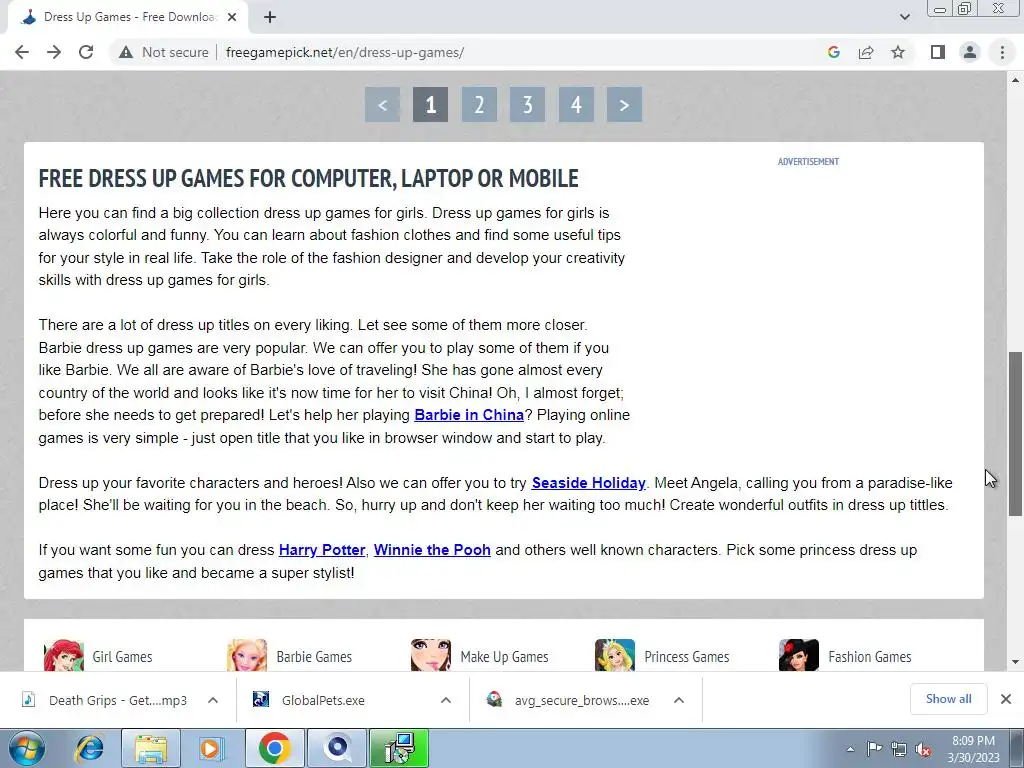Switch to Chrome in the taskbar

pos(274,748)
